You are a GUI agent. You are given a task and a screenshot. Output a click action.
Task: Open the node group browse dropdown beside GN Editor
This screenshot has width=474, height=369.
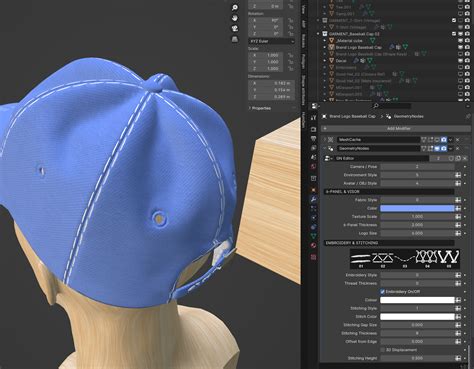tap(329, 158)
